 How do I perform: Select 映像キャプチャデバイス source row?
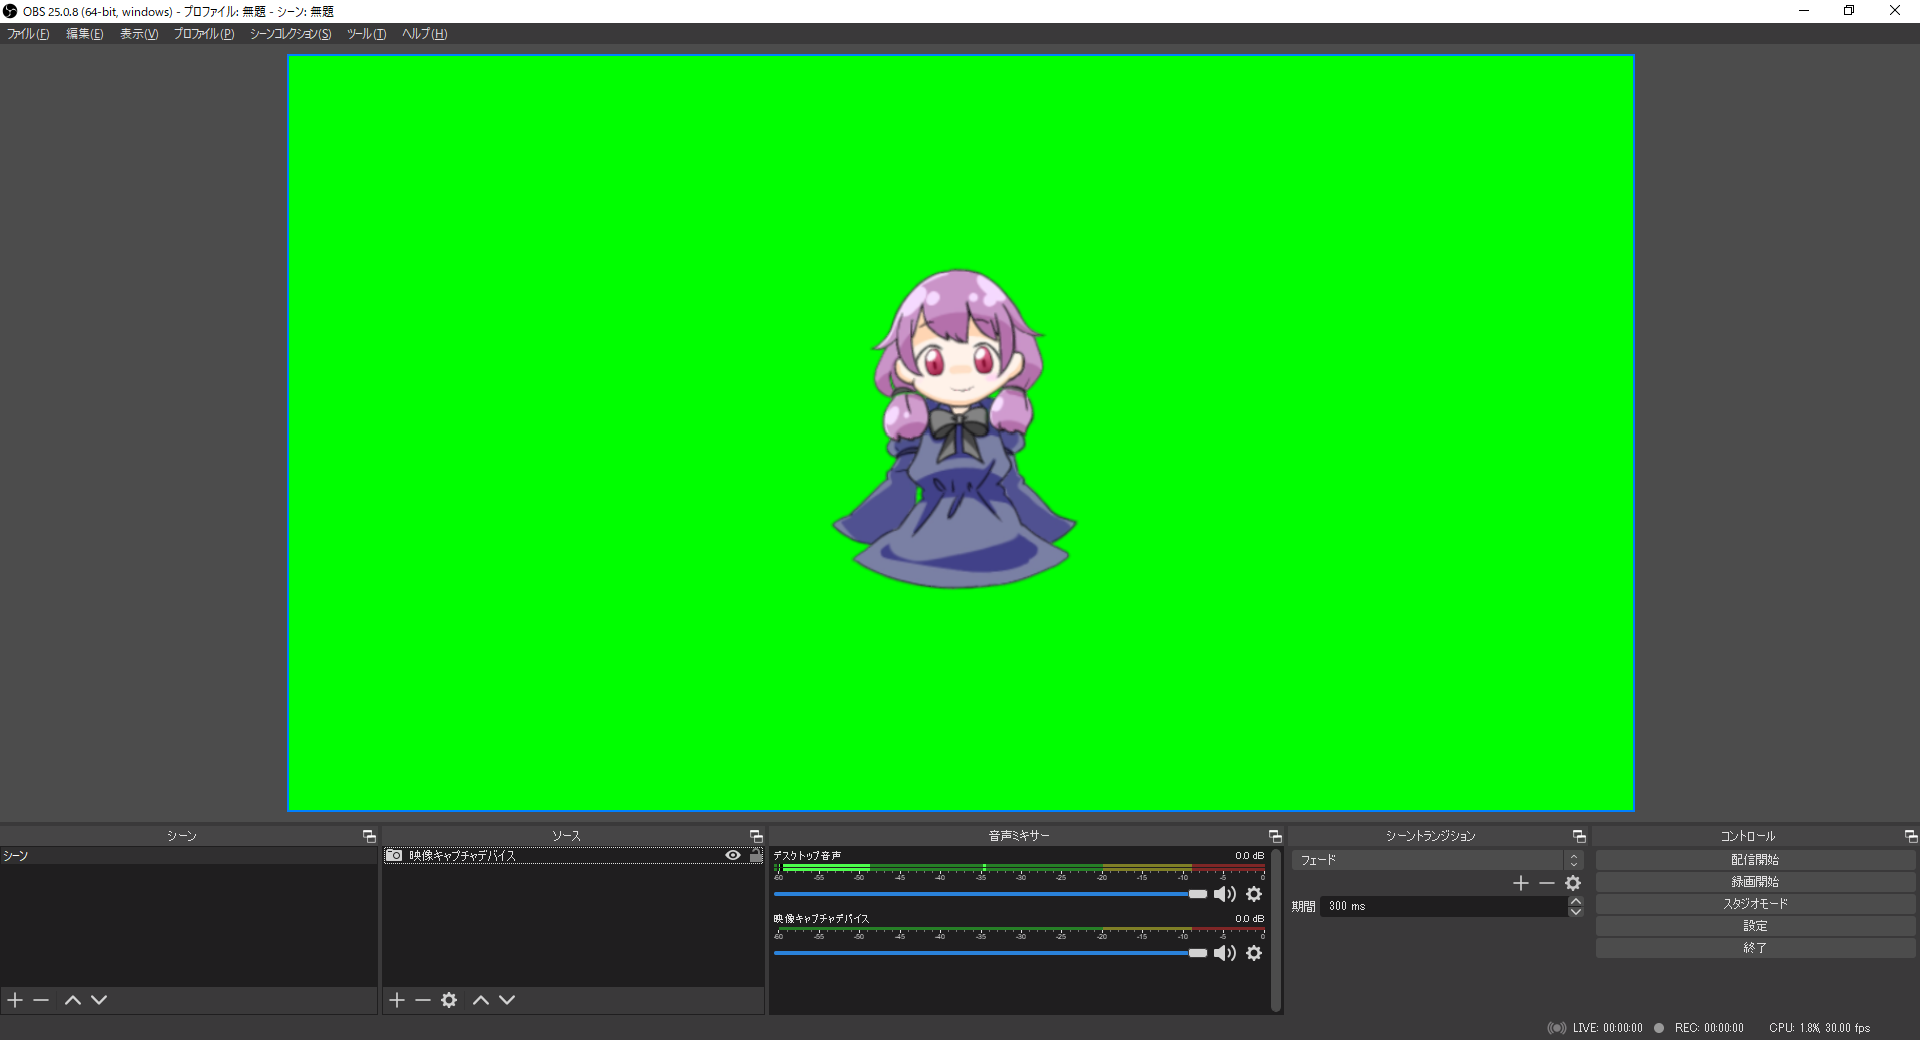573,856
